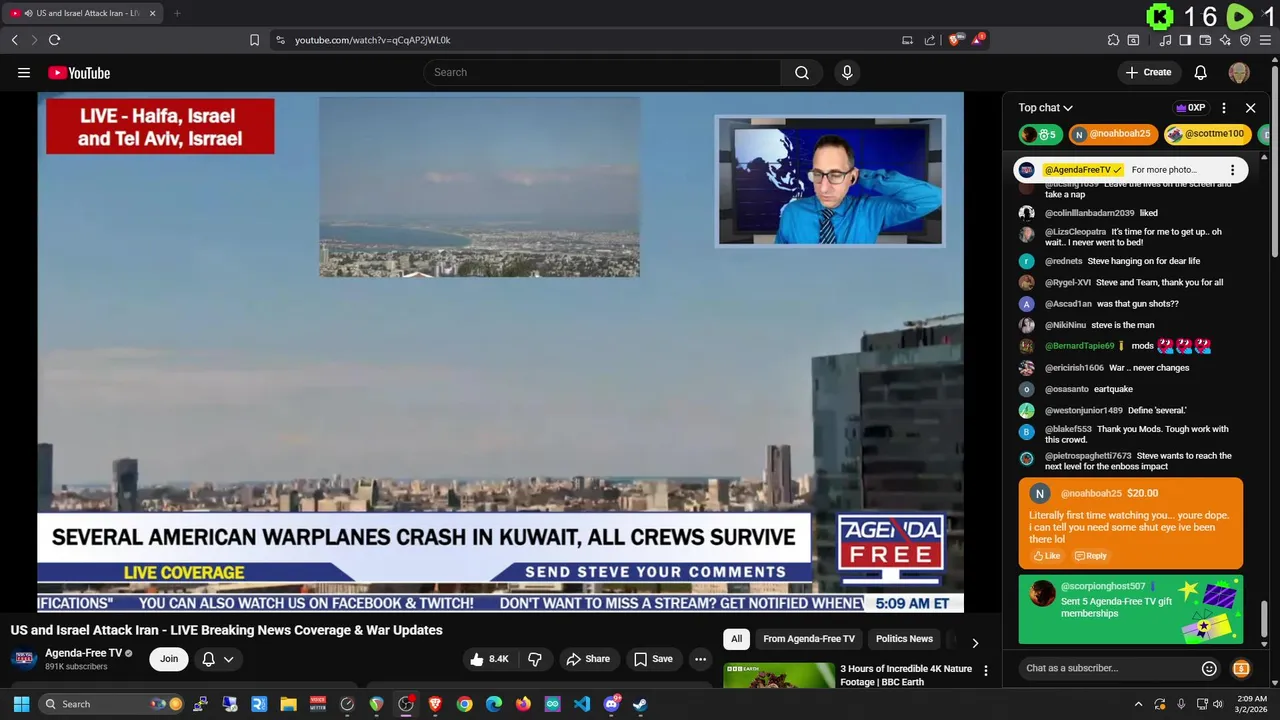Like the video with 8.4K likes
The height and width of the screenshot is (720, 1280).
click(x=490, y=659)
